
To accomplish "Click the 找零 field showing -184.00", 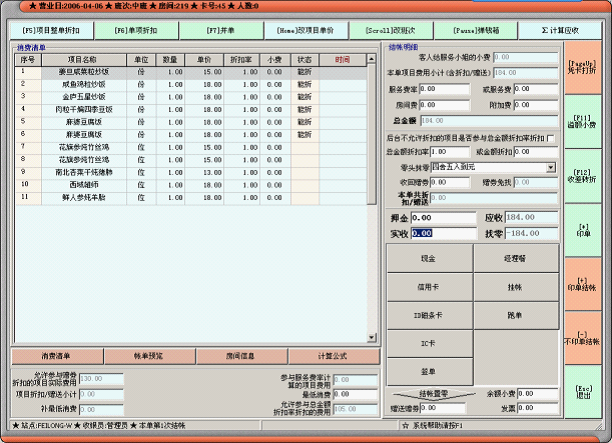I will [532, 233].
